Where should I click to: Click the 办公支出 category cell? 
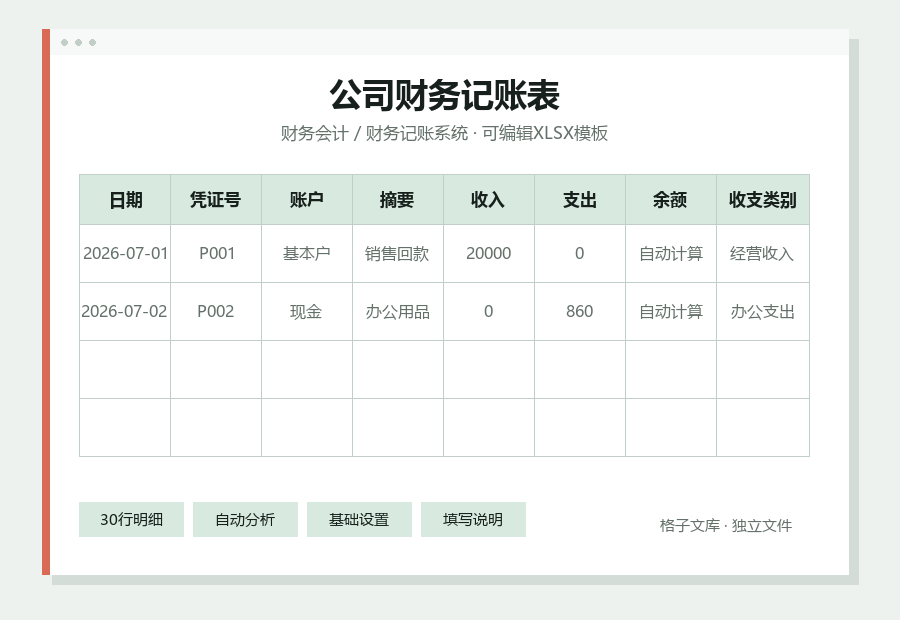[763, 312]
